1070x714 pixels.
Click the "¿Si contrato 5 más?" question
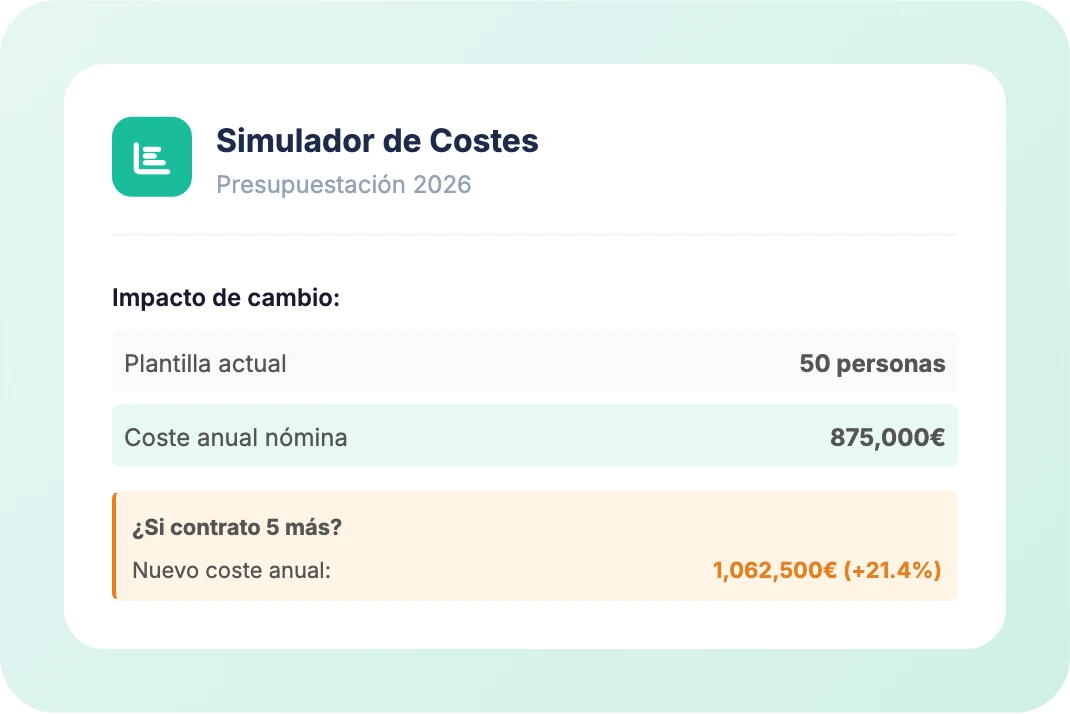(236, 527)
